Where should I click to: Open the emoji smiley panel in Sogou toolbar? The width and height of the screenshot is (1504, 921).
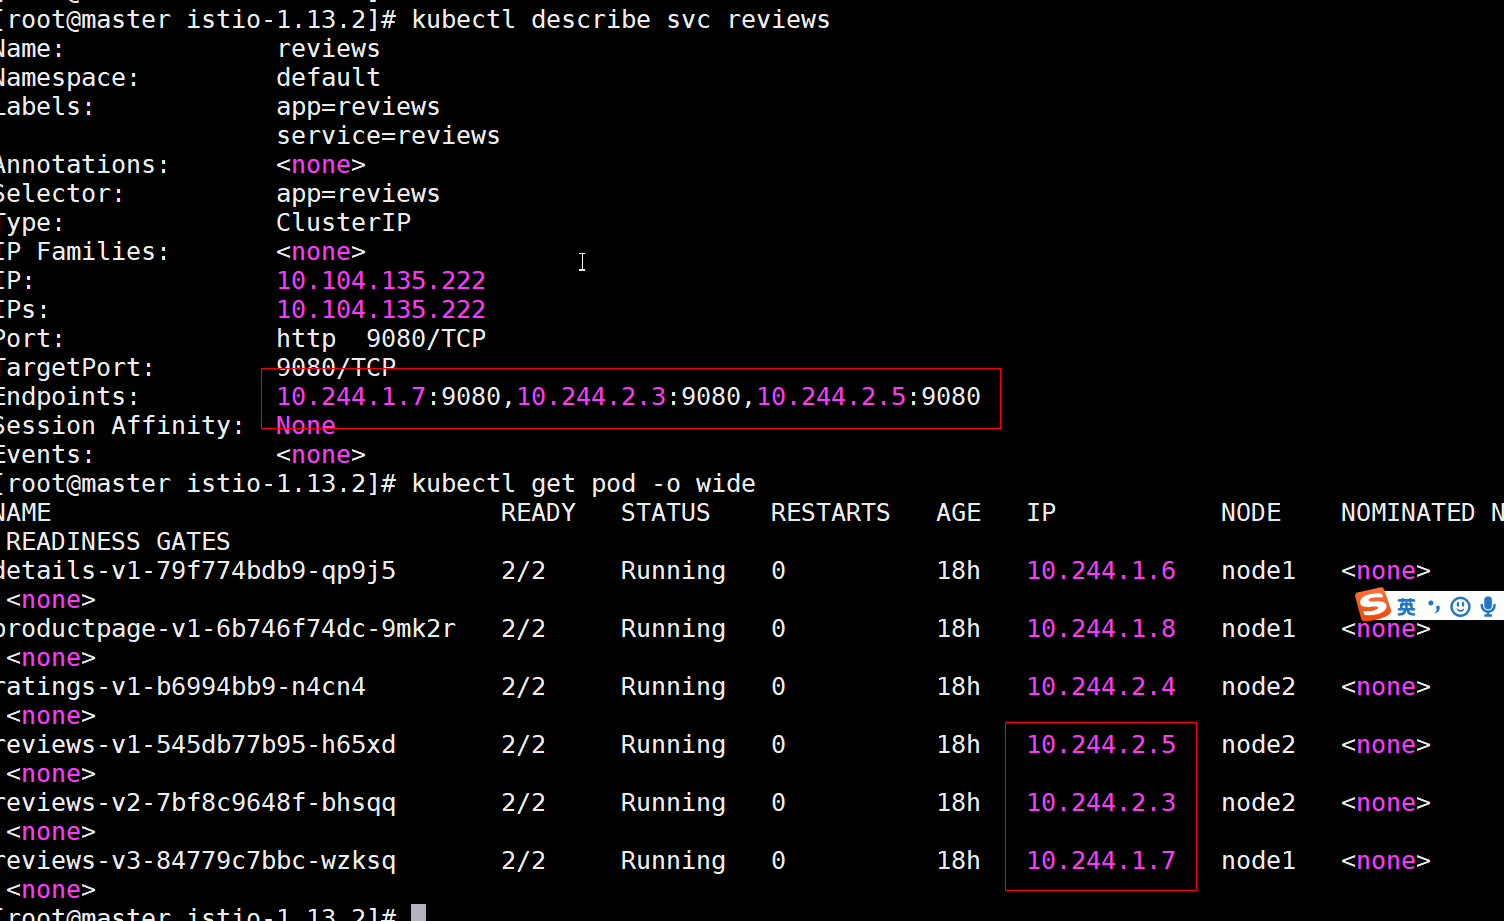pos(1460,607)
